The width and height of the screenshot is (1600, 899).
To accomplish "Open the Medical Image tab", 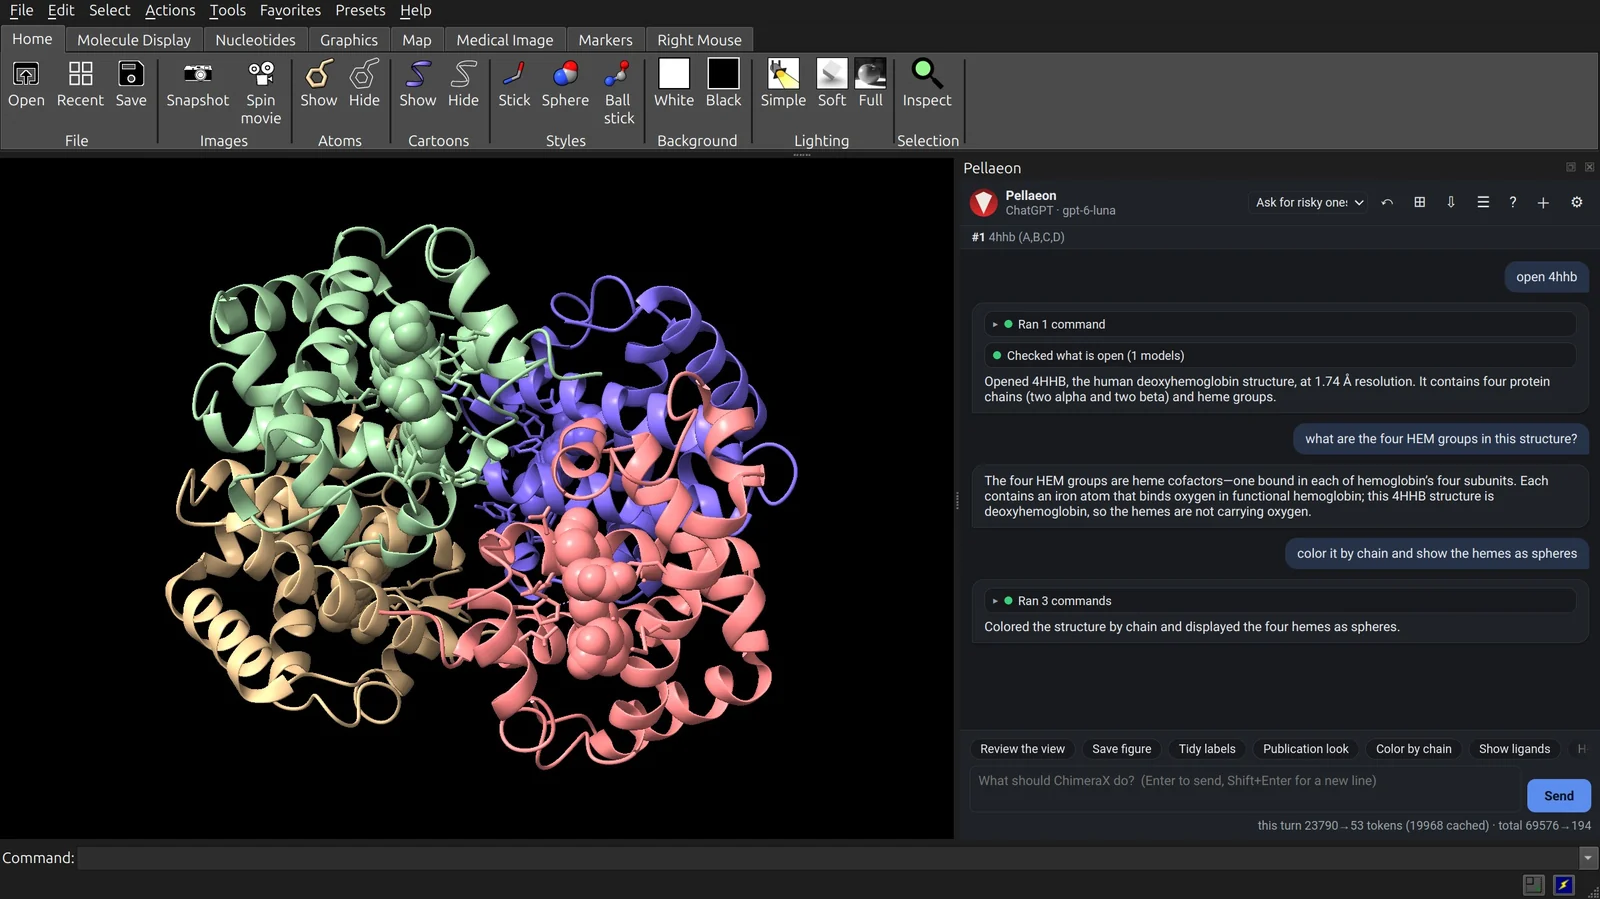I will pos(505,40).
